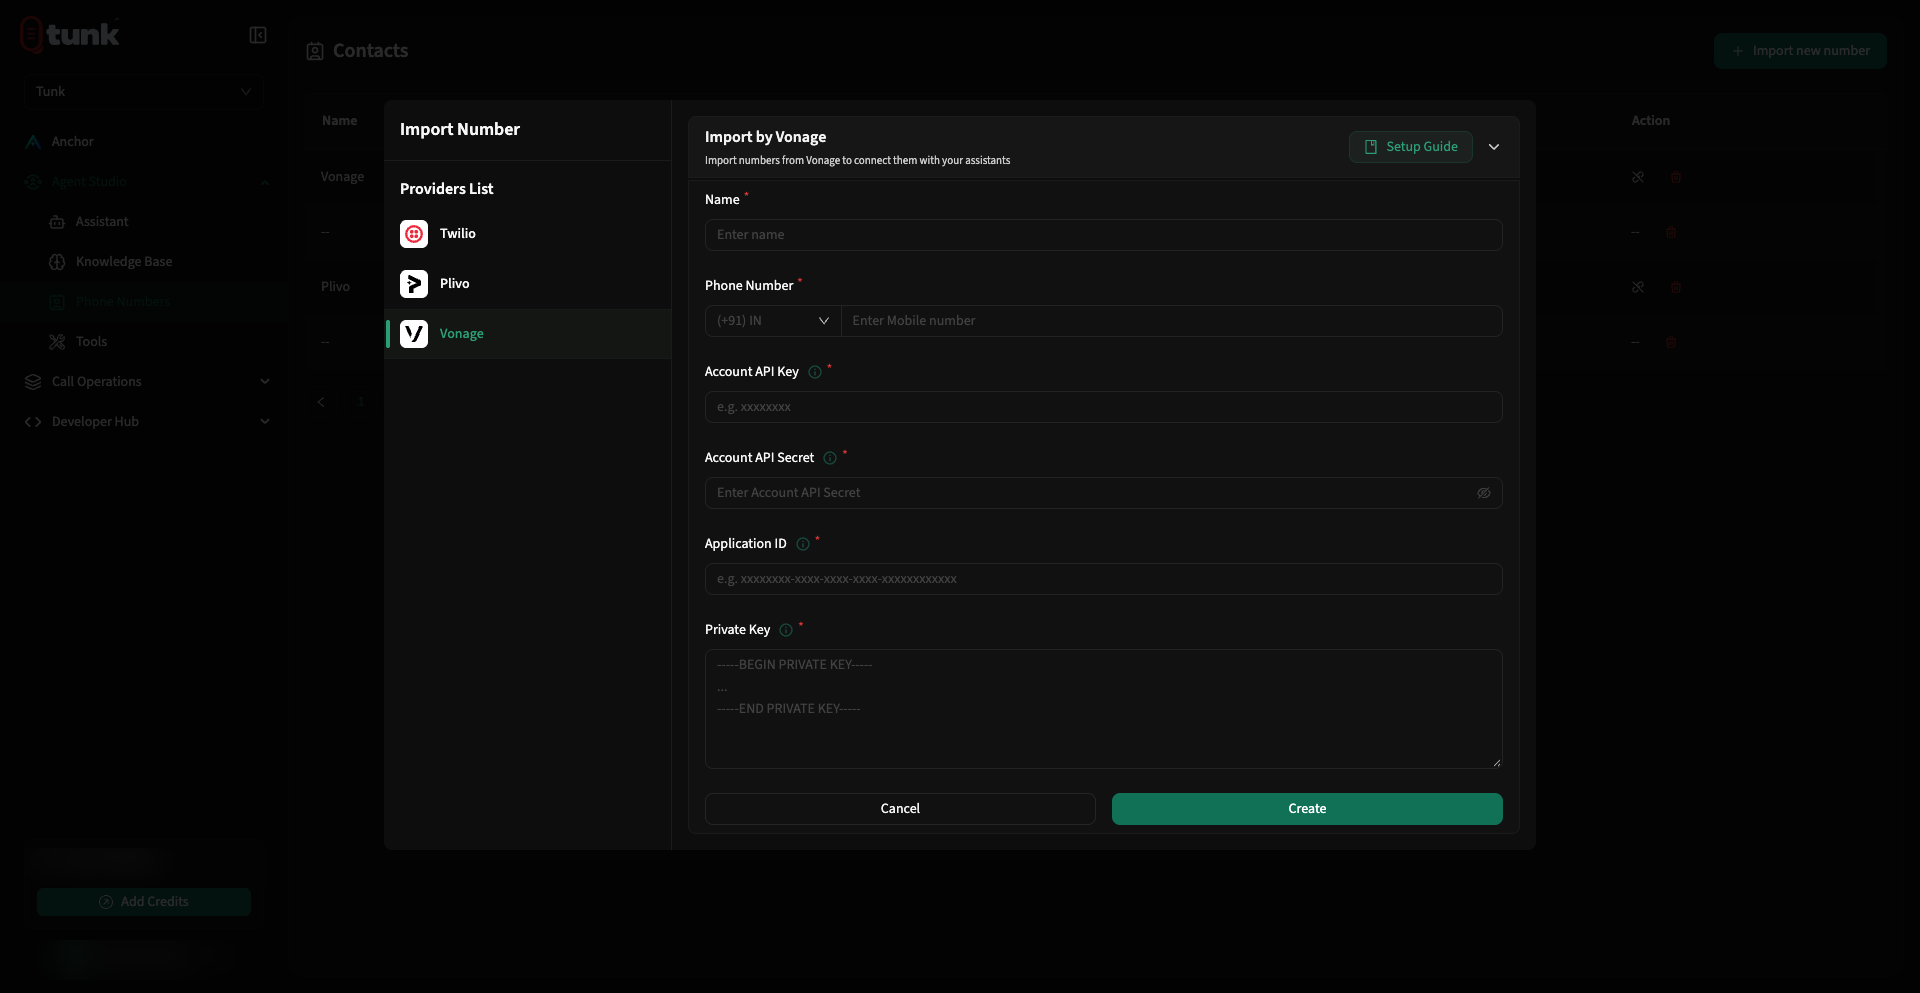Click the Account API Key info icon
This screenshot has width=1920, height=993.
(x=815, y=372)
